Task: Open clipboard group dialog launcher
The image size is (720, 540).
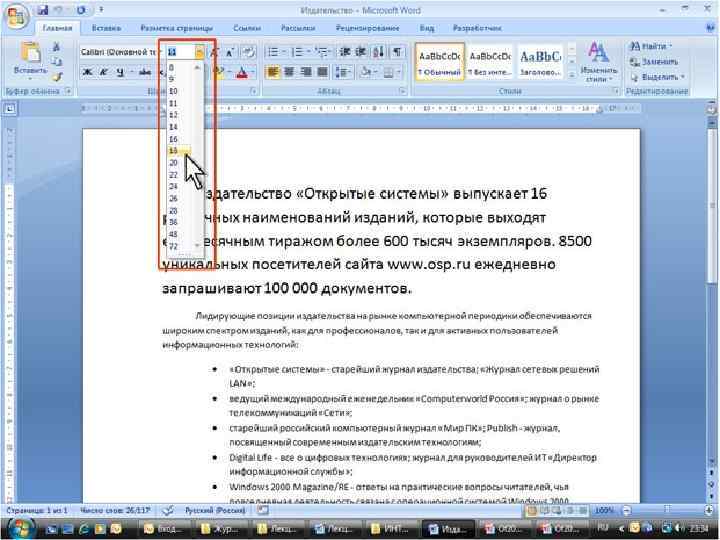Action: pos(68,91)
